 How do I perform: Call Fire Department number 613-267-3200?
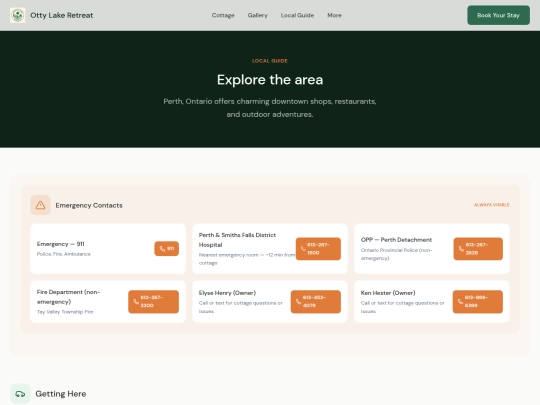point(153,302)
